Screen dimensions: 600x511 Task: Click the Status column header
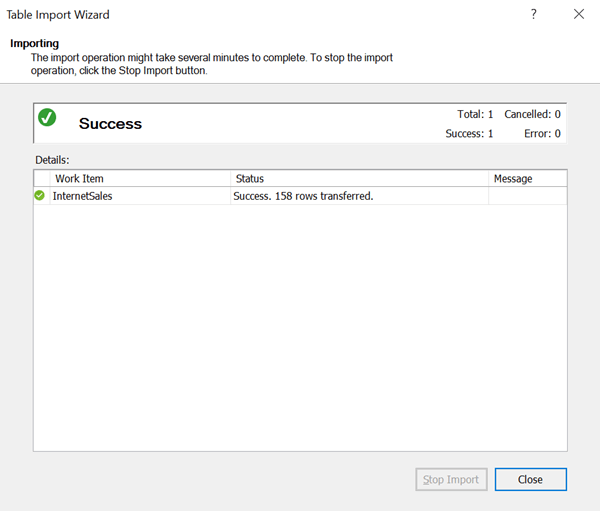[x=359, y=178]
